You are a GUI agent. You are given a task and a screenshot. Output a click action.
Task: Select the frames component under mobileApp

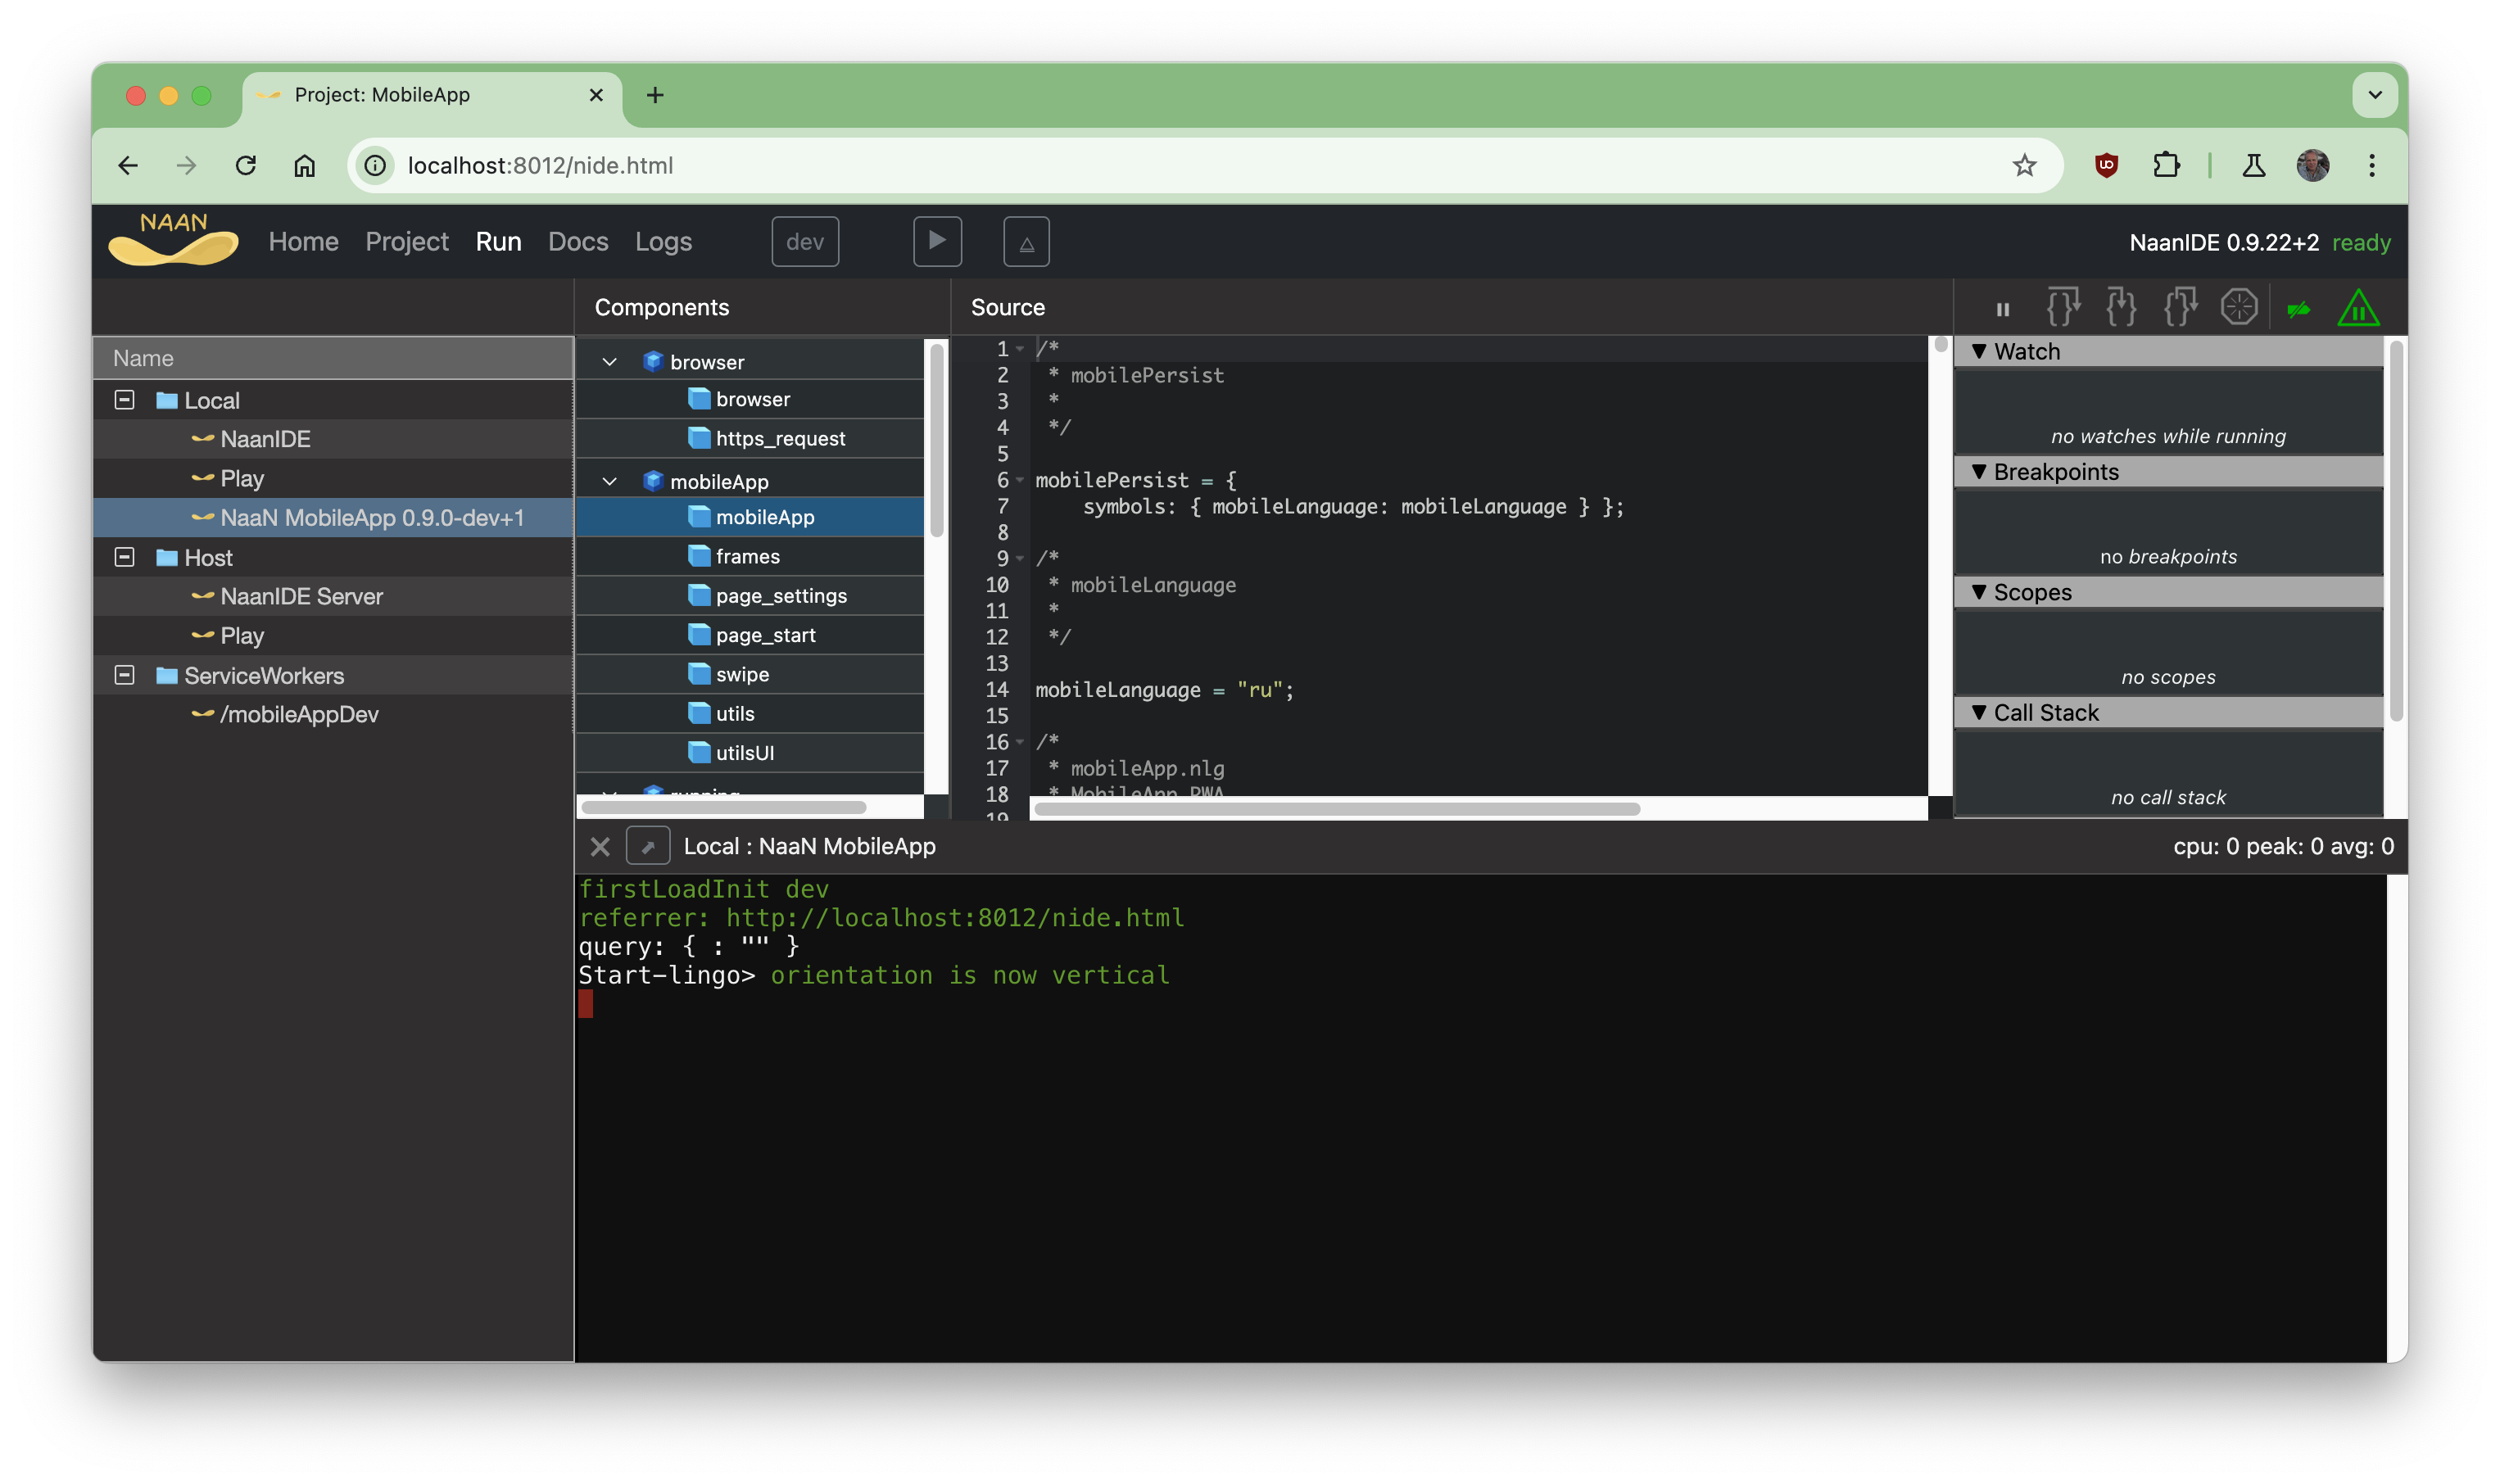coord(747,556)
